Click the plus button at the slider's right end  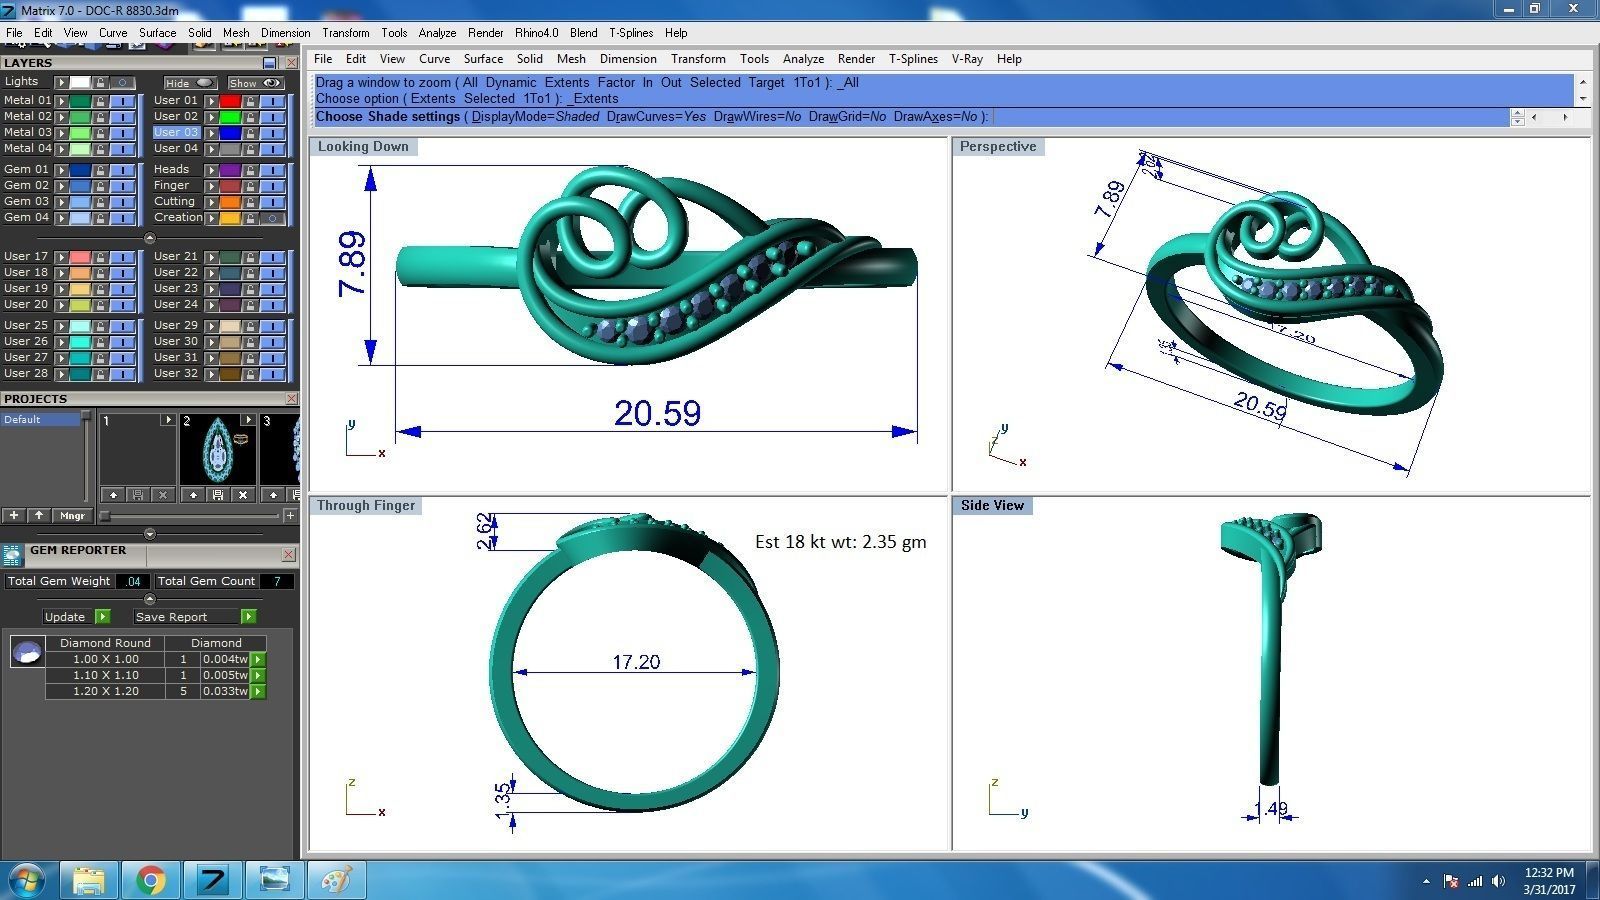point(290,516)
